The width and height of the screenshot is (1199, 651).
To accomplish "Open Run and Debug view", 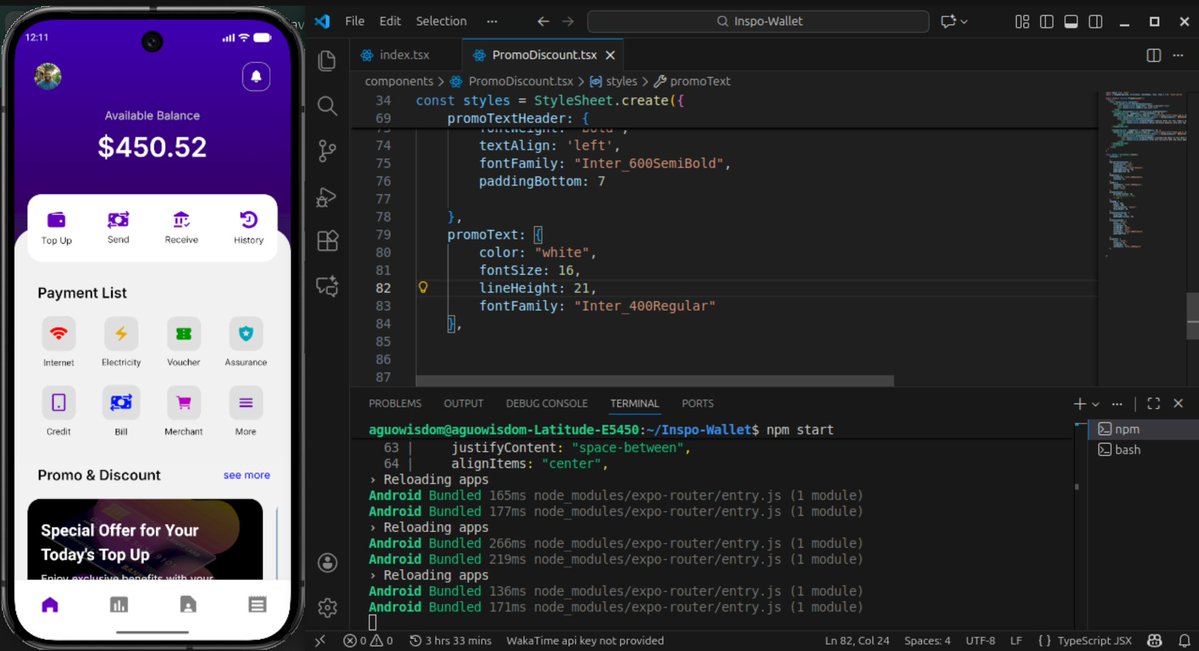I will pos(327,197).
